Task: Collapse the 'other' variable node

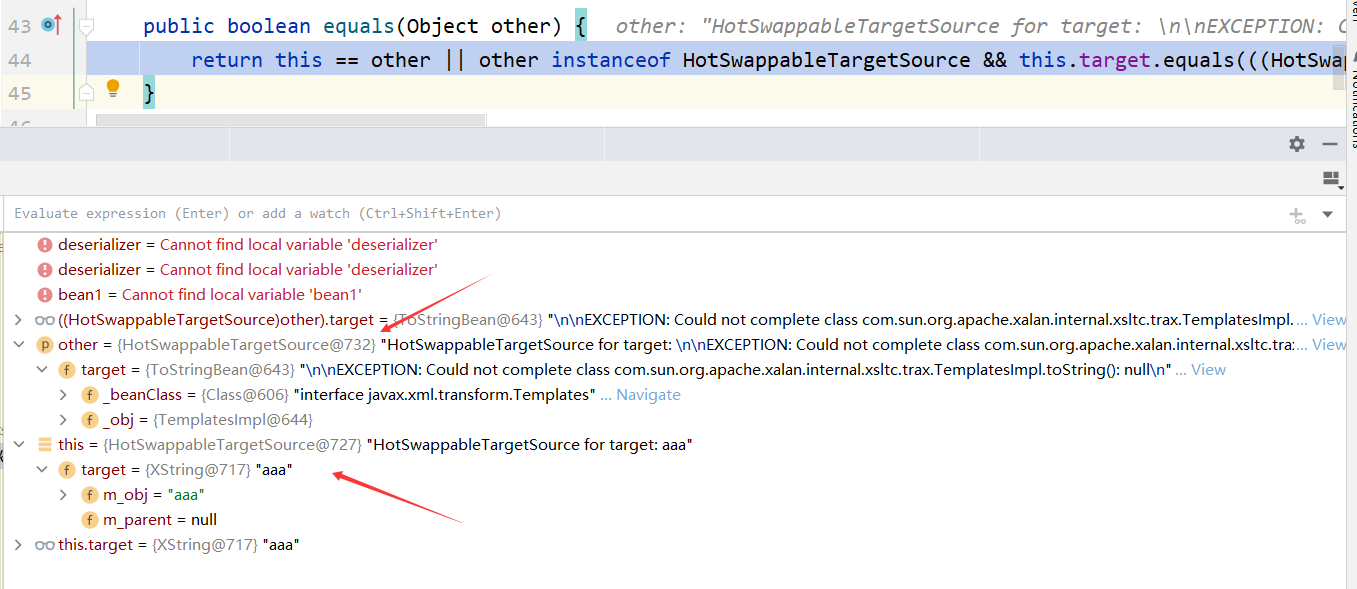Action: [17, 345]
